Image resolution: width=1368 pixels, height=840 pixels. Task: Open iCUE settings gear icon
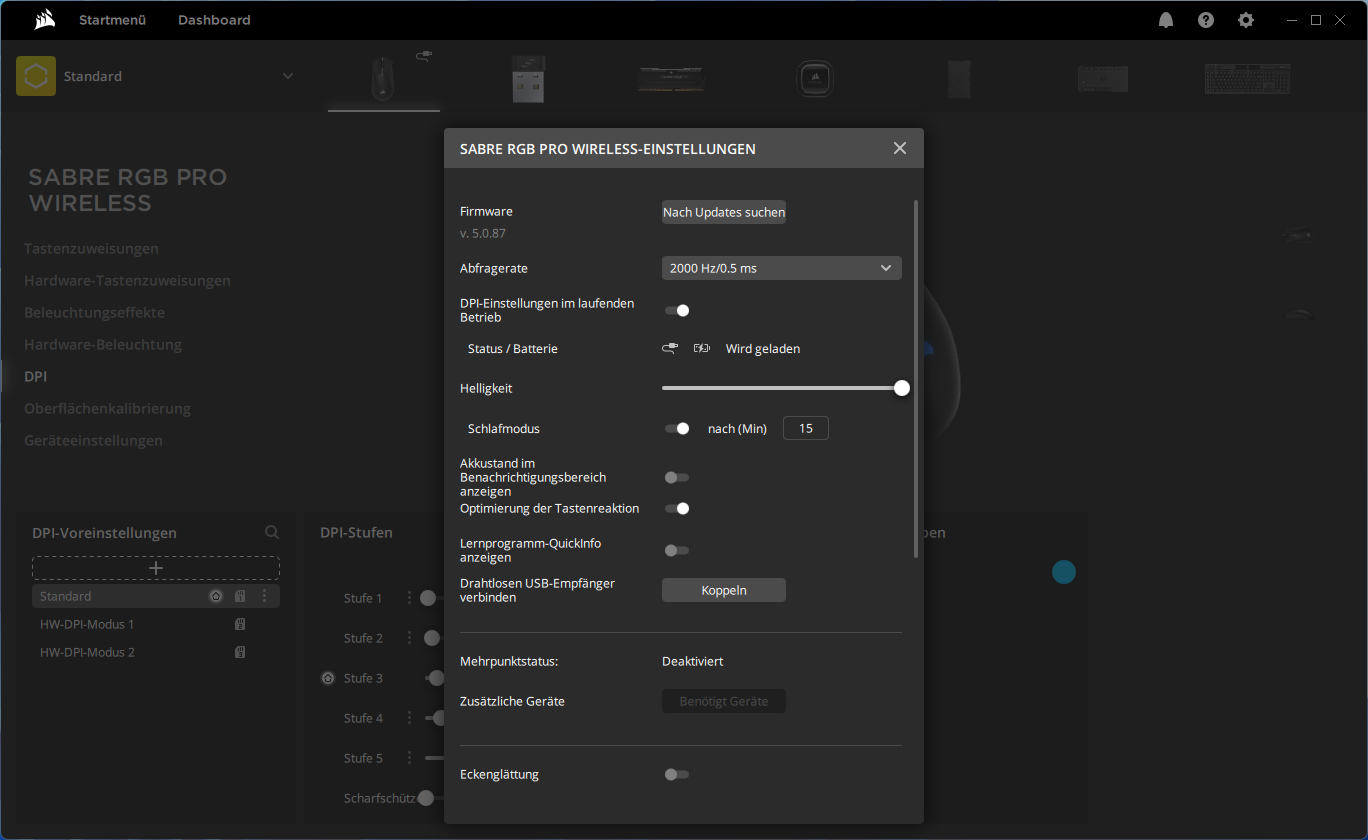pos(1245,20)
